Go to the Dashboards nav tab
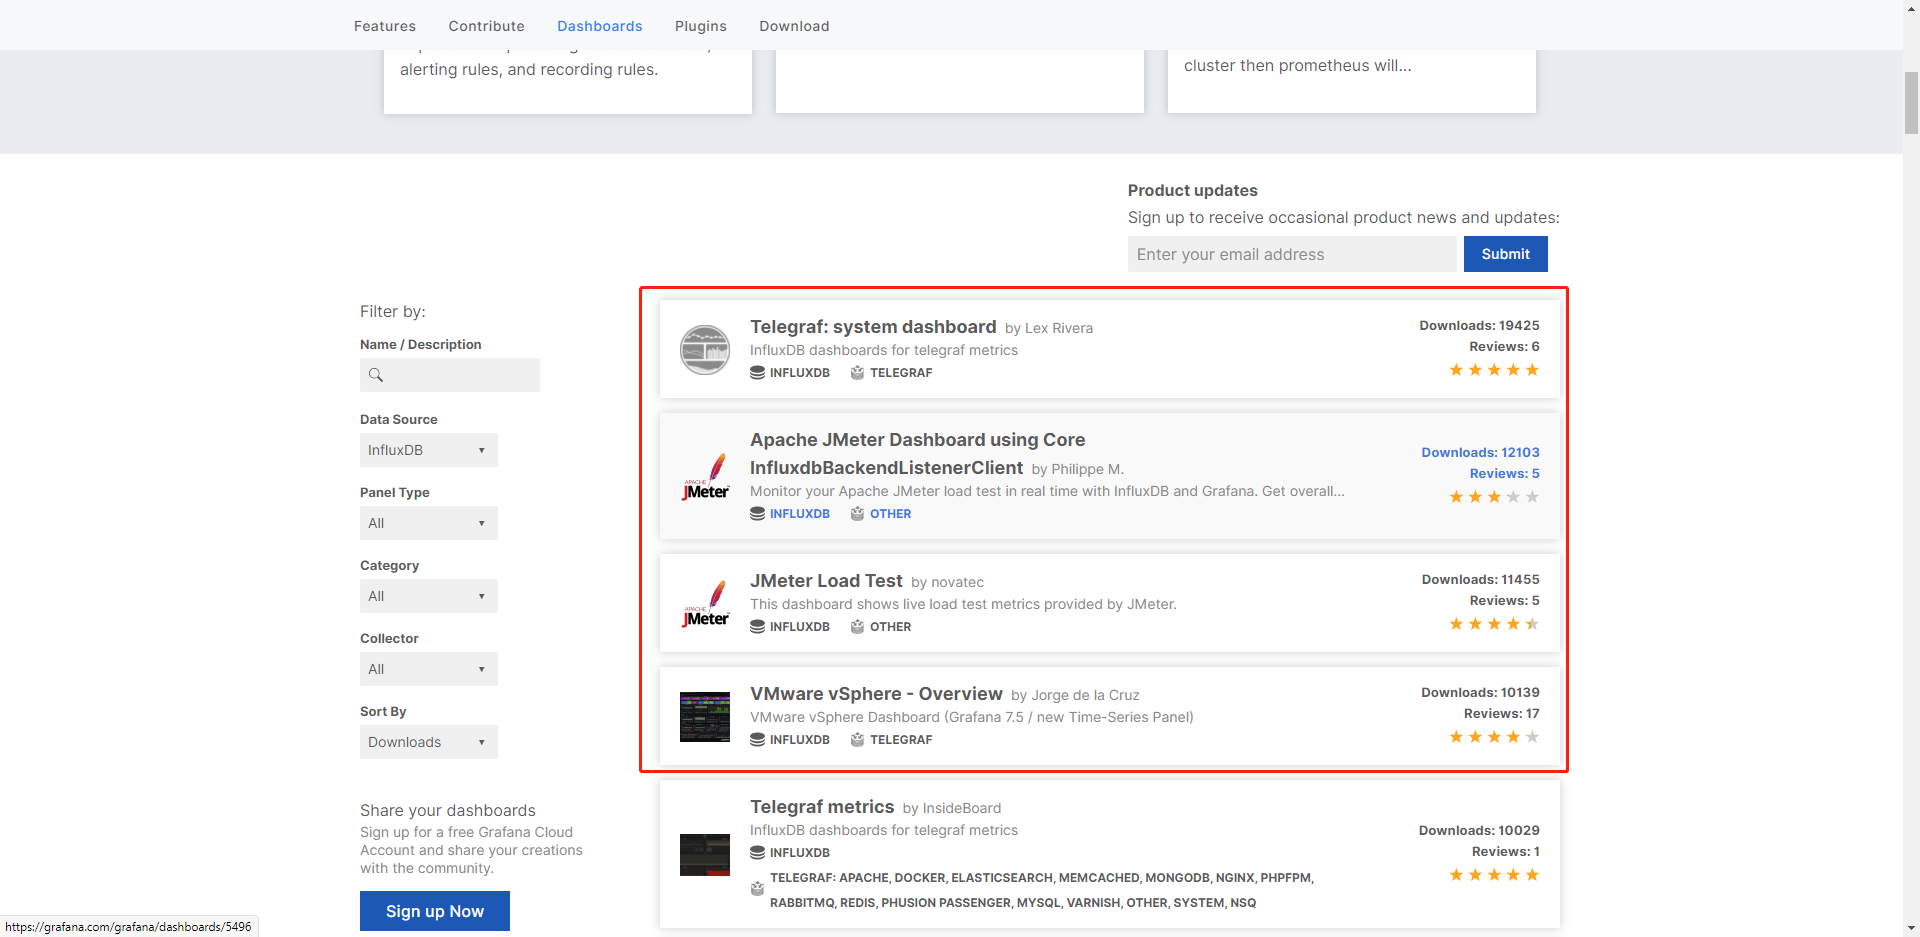Viewport: 1920px width, 937px height. pos(599,26)
